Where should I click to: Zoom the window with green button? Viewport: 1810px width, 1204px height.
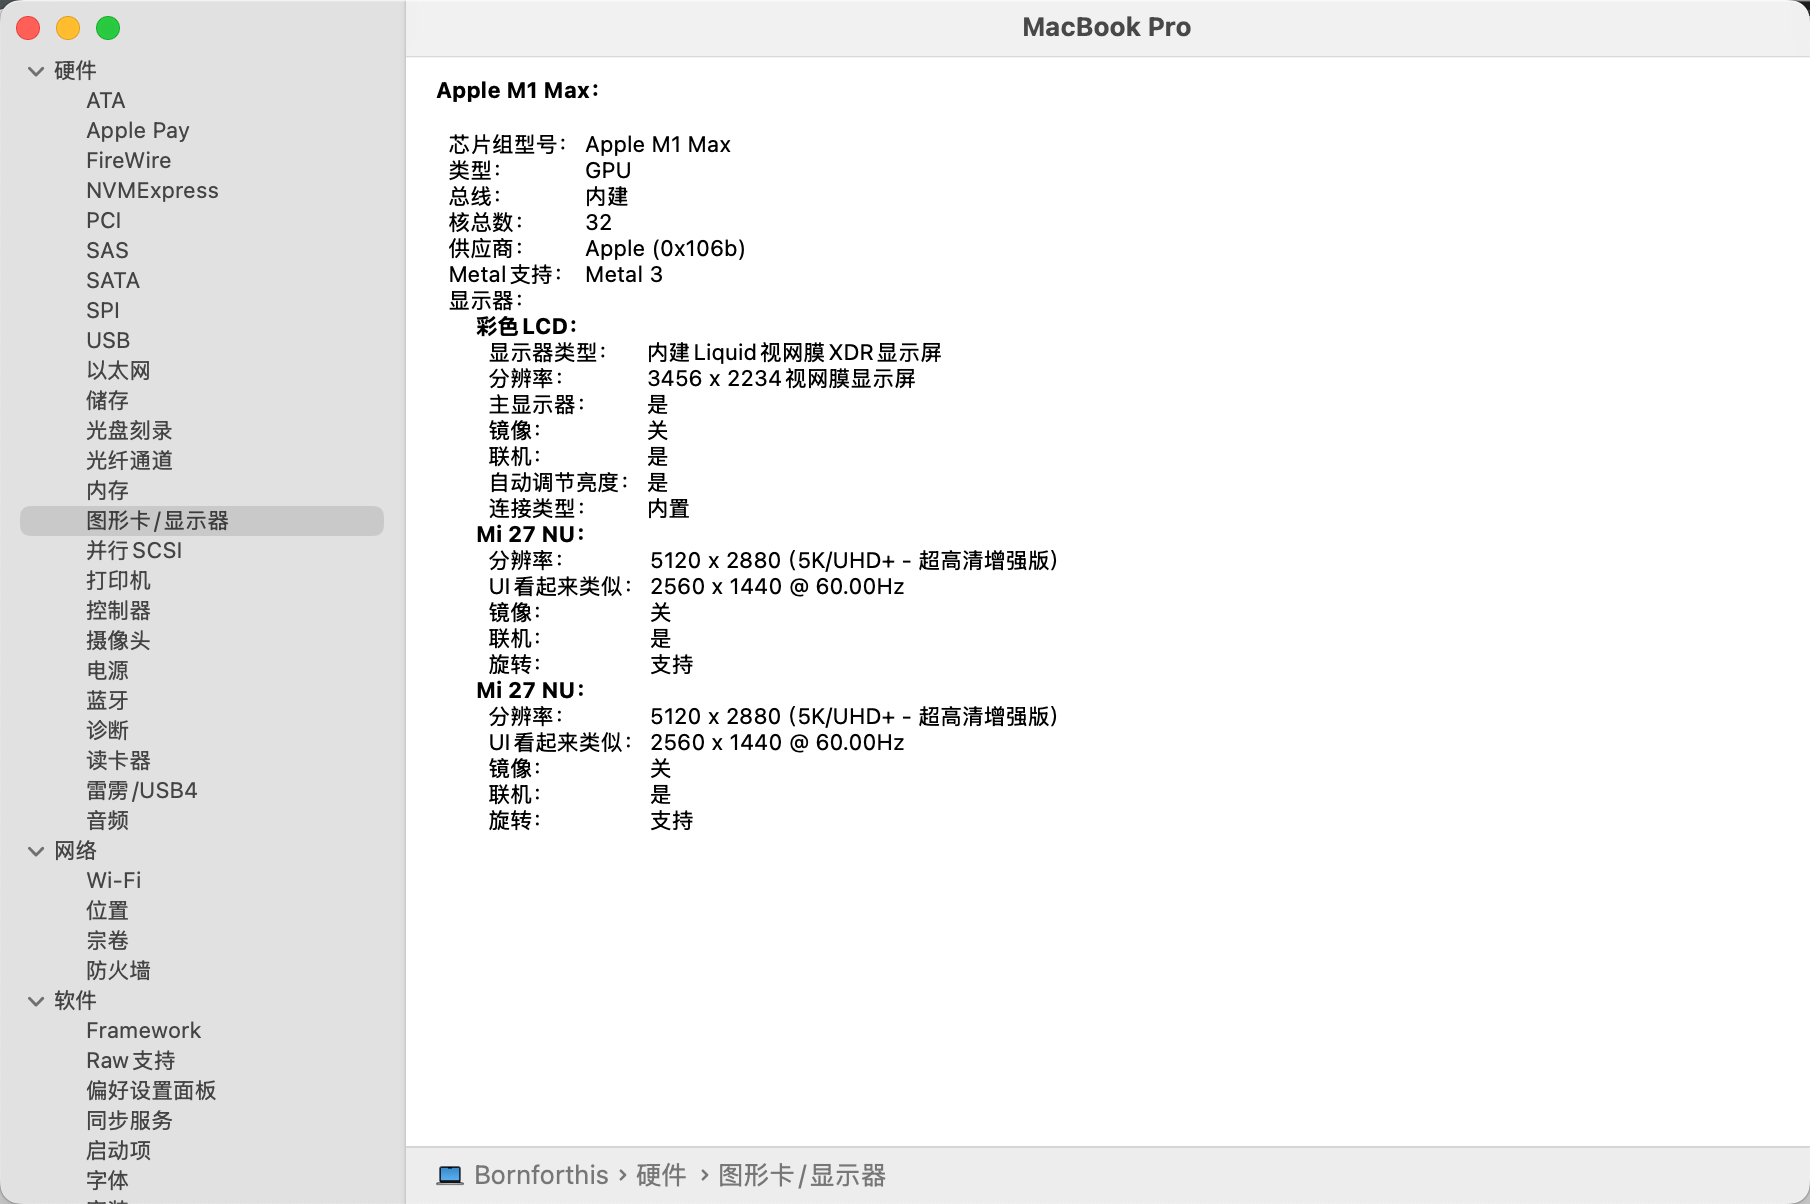point(108,28)
